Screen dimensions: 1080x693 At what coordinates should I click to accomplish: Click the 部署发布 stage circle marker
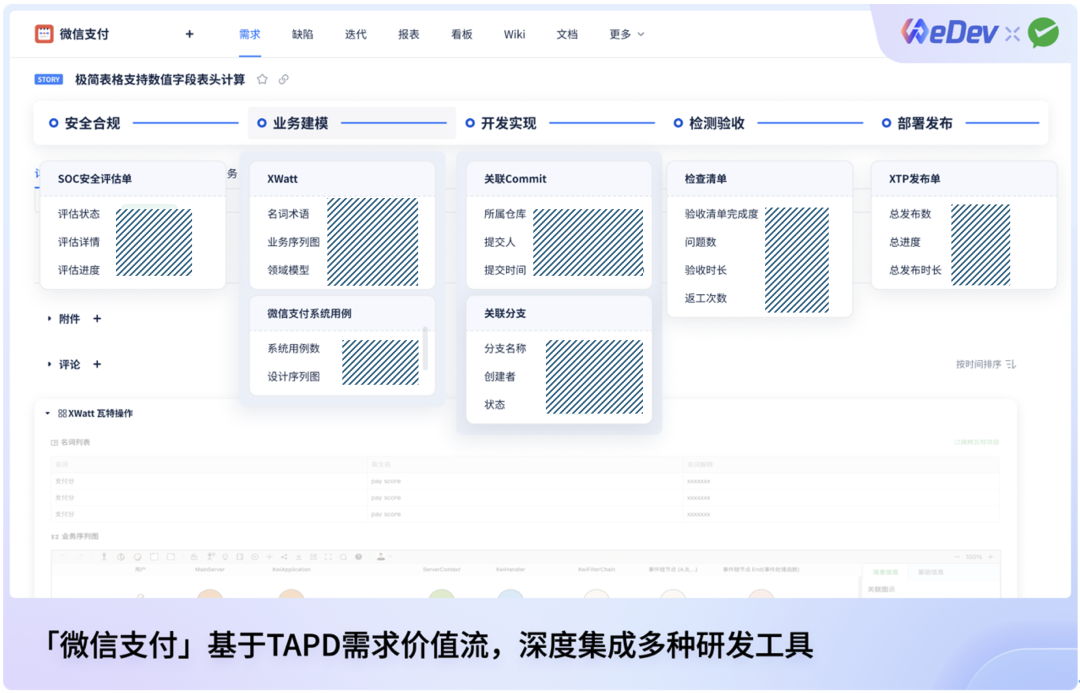[886, 123]
